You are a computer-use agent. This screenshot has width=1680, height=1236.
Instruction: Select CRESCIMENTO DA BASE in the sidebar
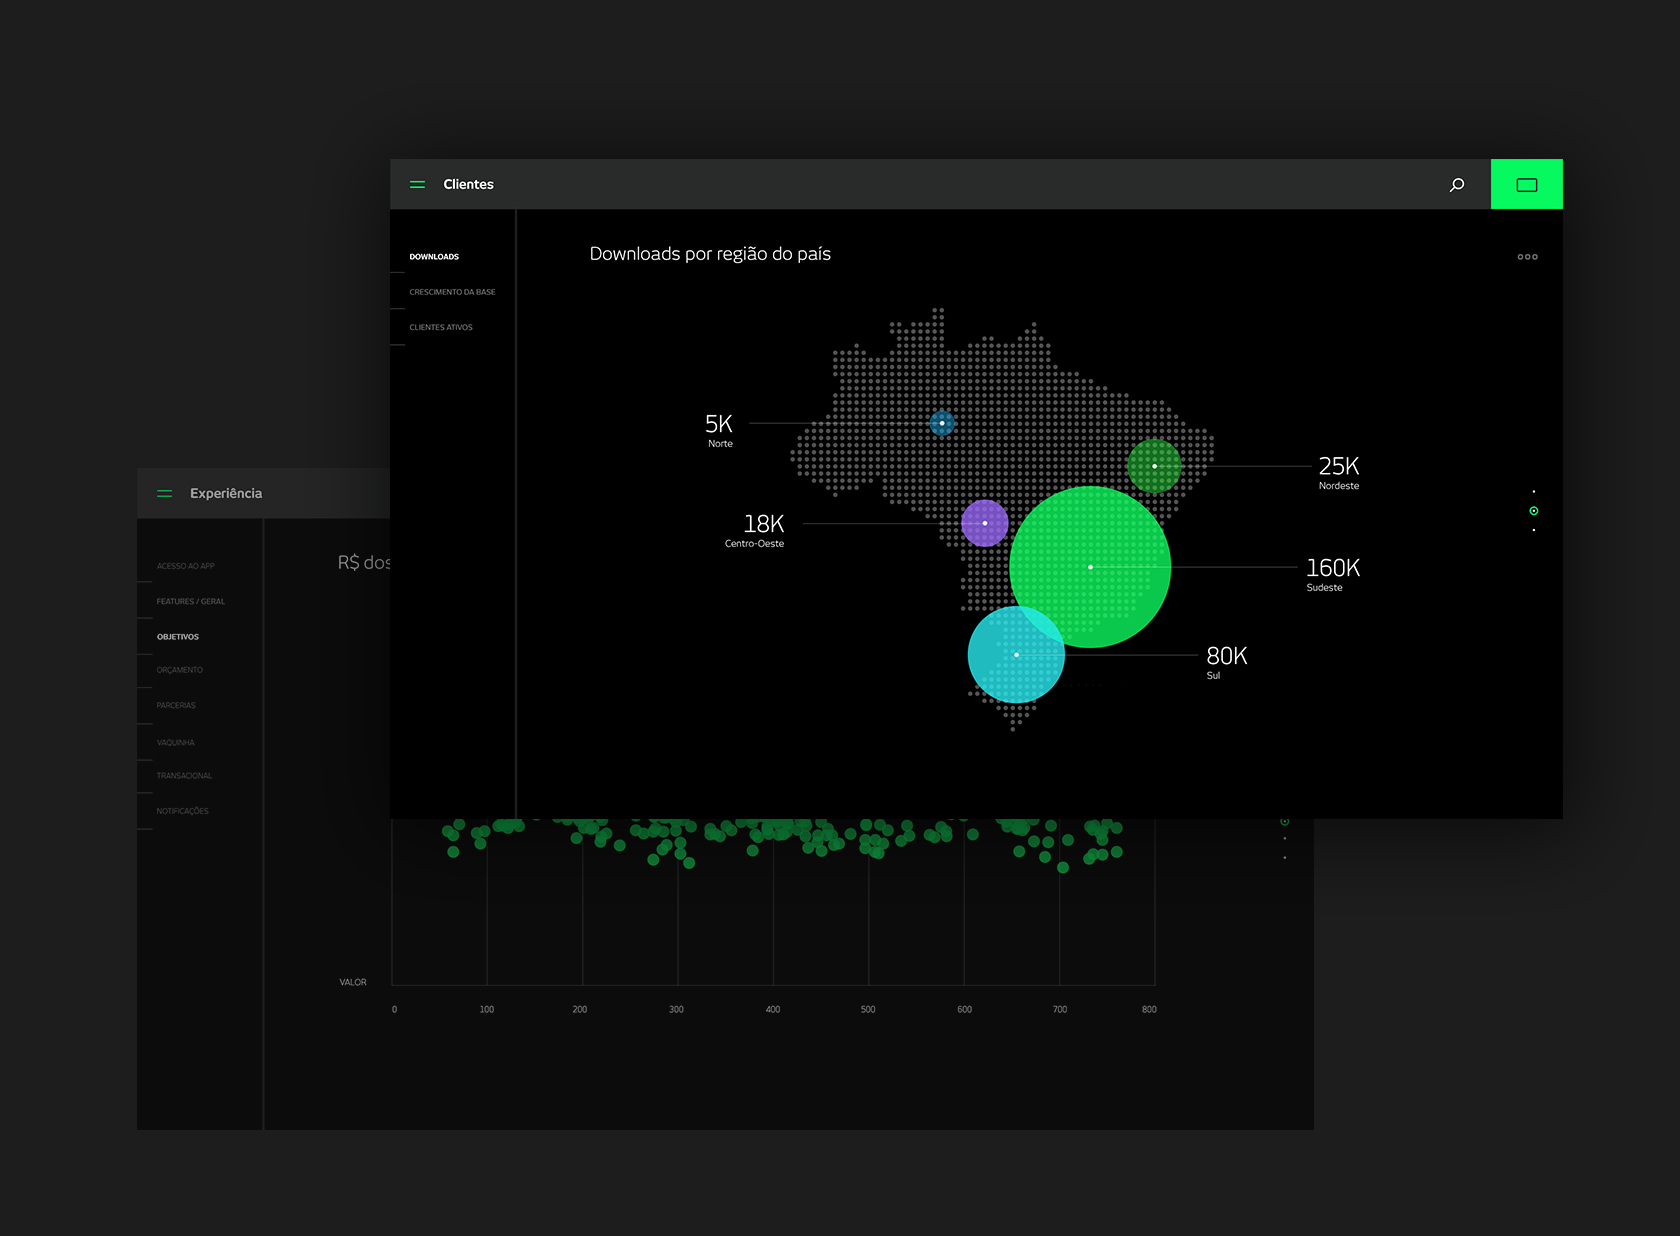tap(452, 292)
